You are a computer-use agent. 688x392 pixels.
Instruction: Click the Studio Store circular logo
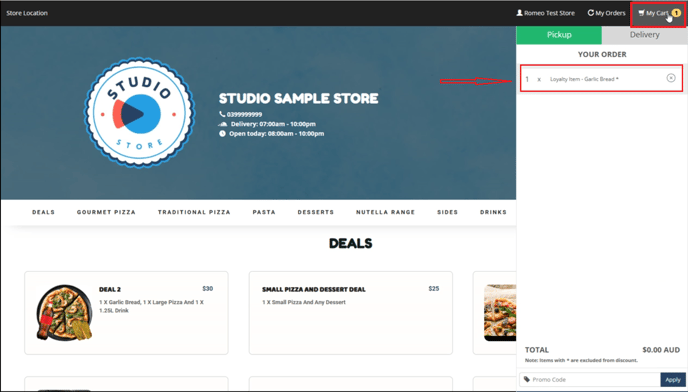[x=140, y=113]
